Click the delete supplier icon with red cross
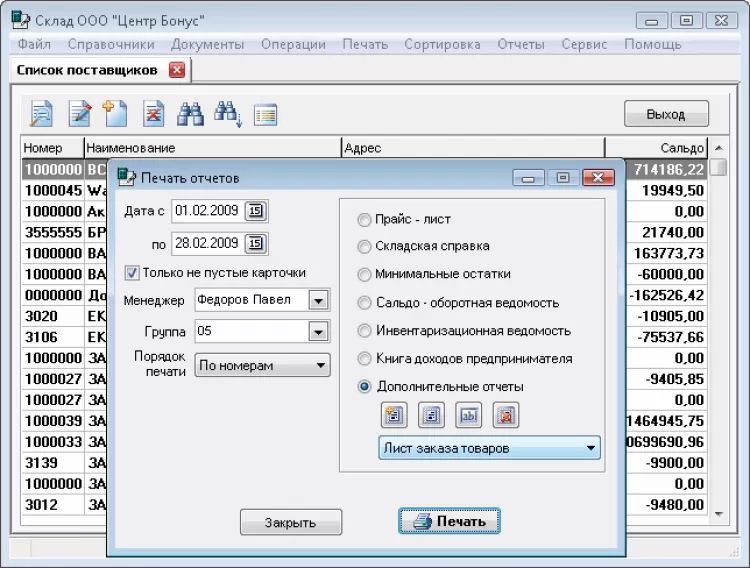 point(154,114)
